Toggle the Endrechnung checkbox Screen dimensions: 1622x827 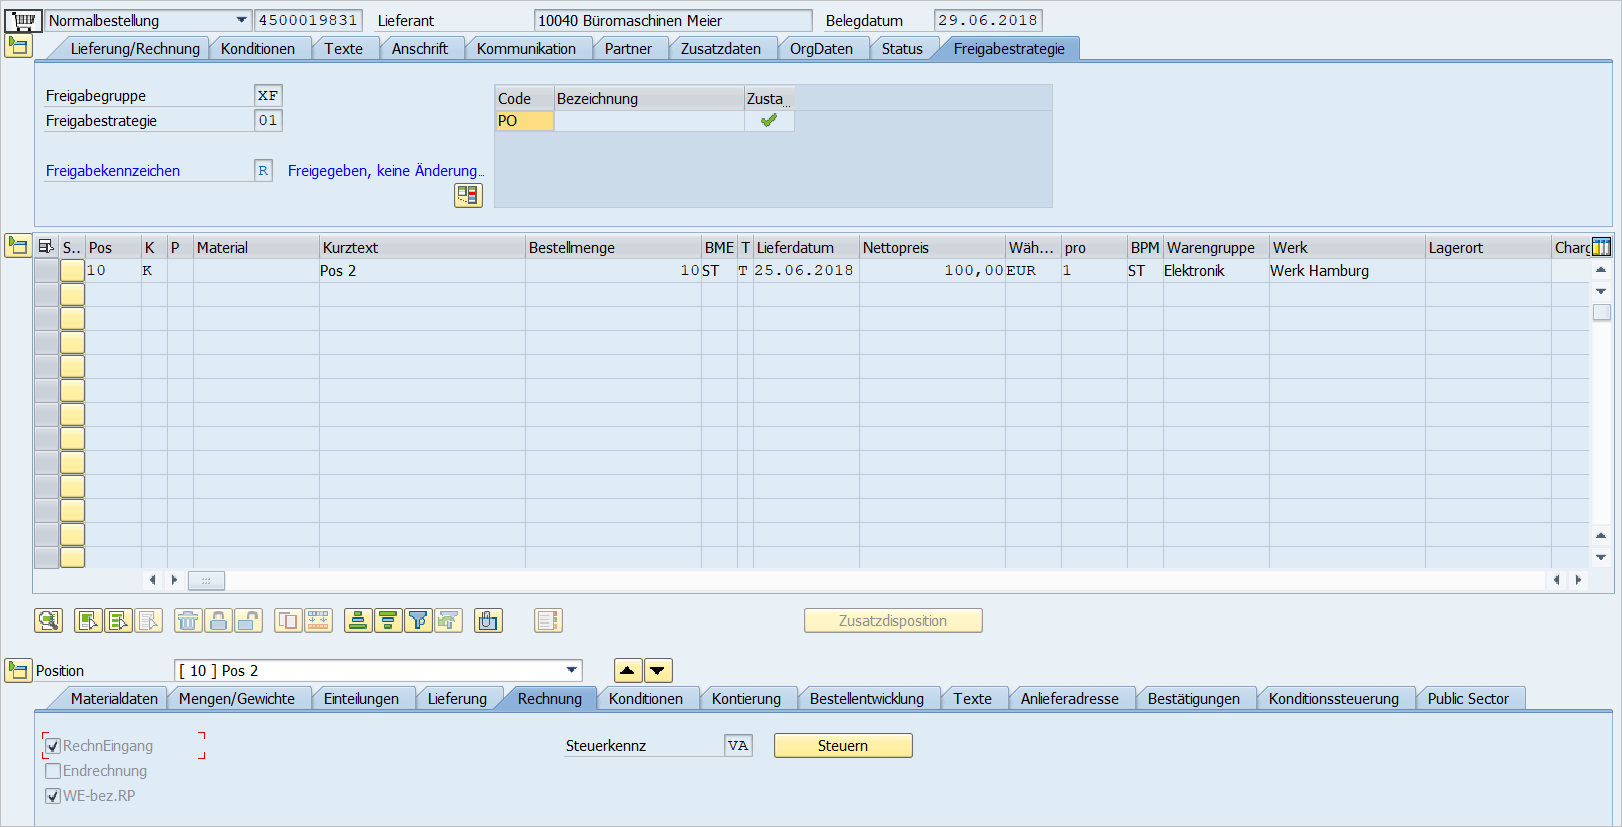[x=54, y=771]
